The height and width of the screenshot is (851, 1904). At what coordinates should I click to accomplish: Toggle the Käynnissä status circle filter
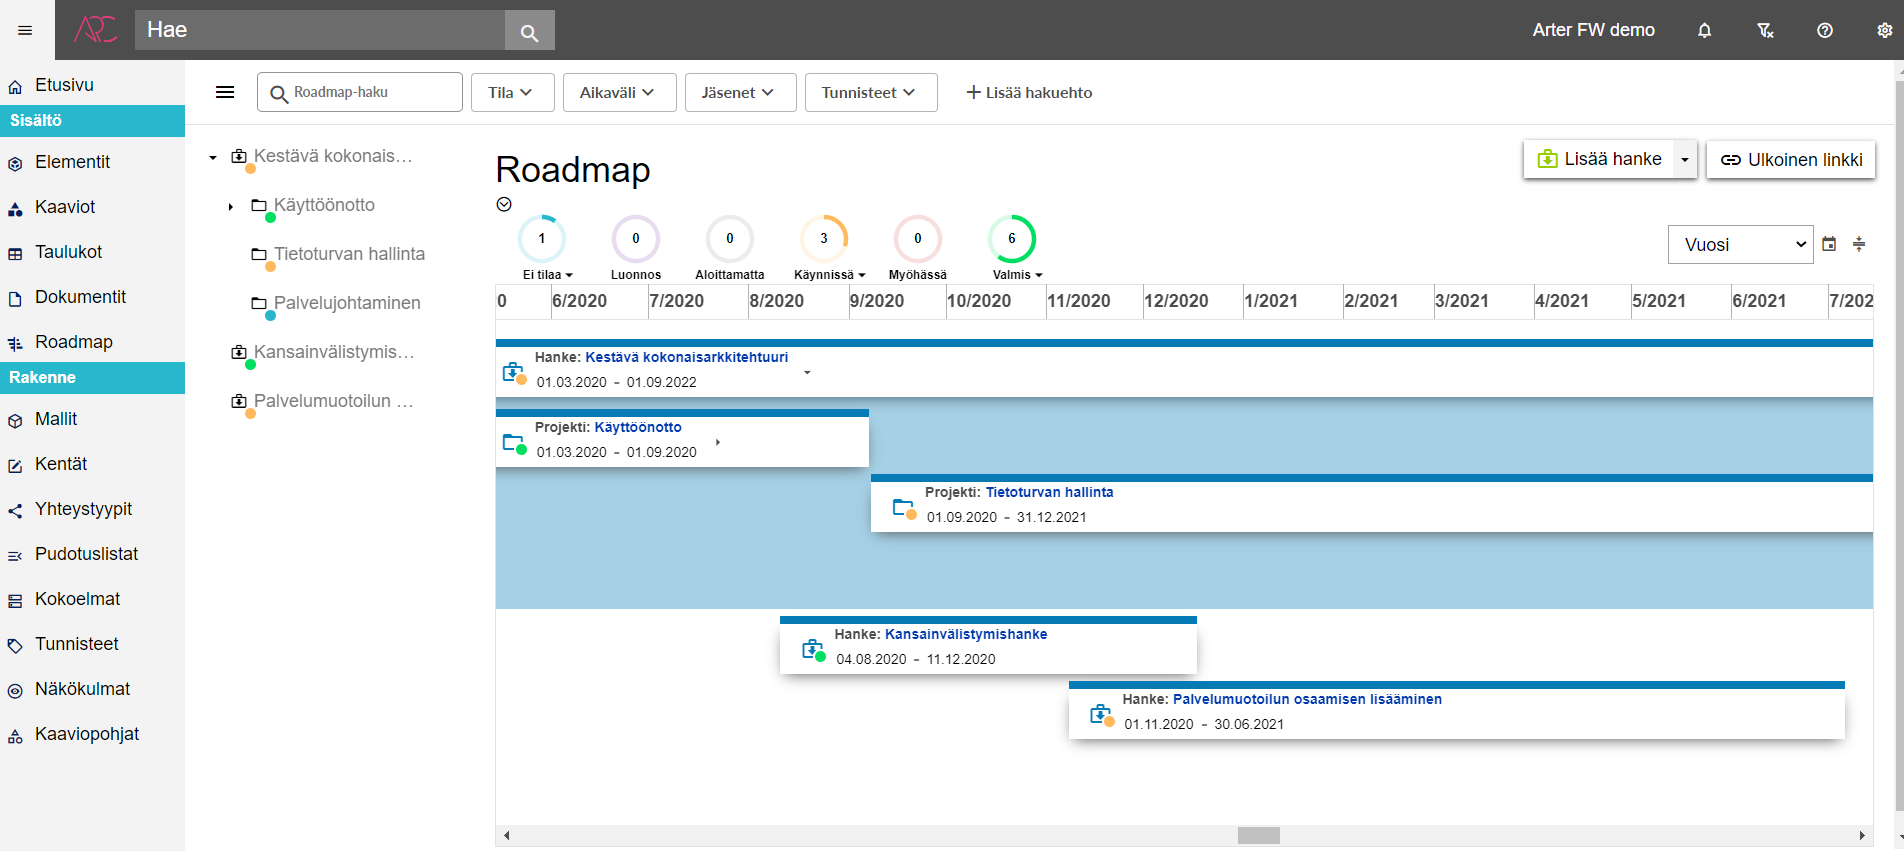click(x=823, y=239)
